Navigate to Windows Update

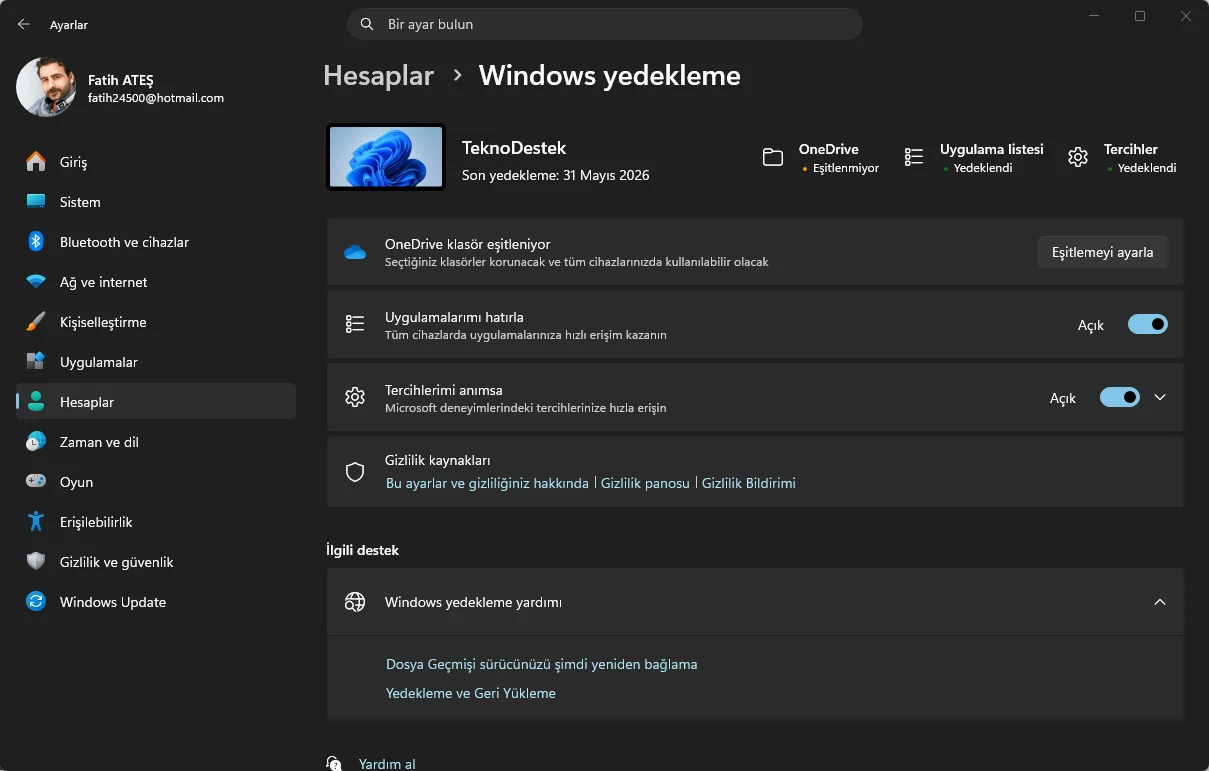tap(156, 602)
